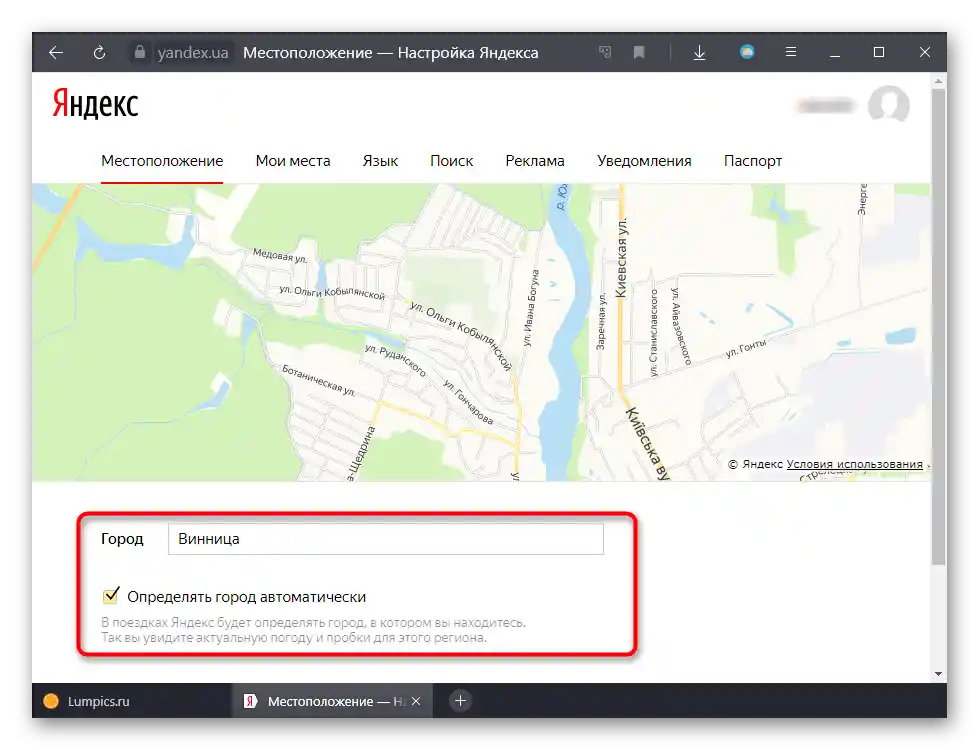Image resolution: width=979 pixels, height=750 pixels.
Task: Click the Медовая ул. label on map
Action: tap(280, 255)
